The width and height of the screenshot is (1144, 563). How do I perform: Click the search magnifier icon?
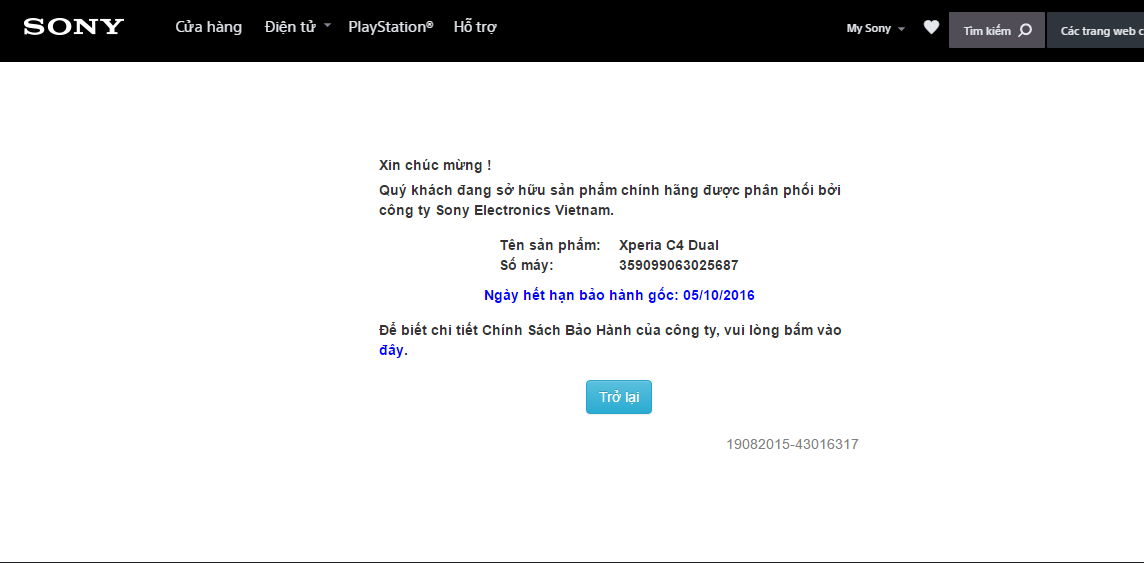click(x=1025, y=31)
